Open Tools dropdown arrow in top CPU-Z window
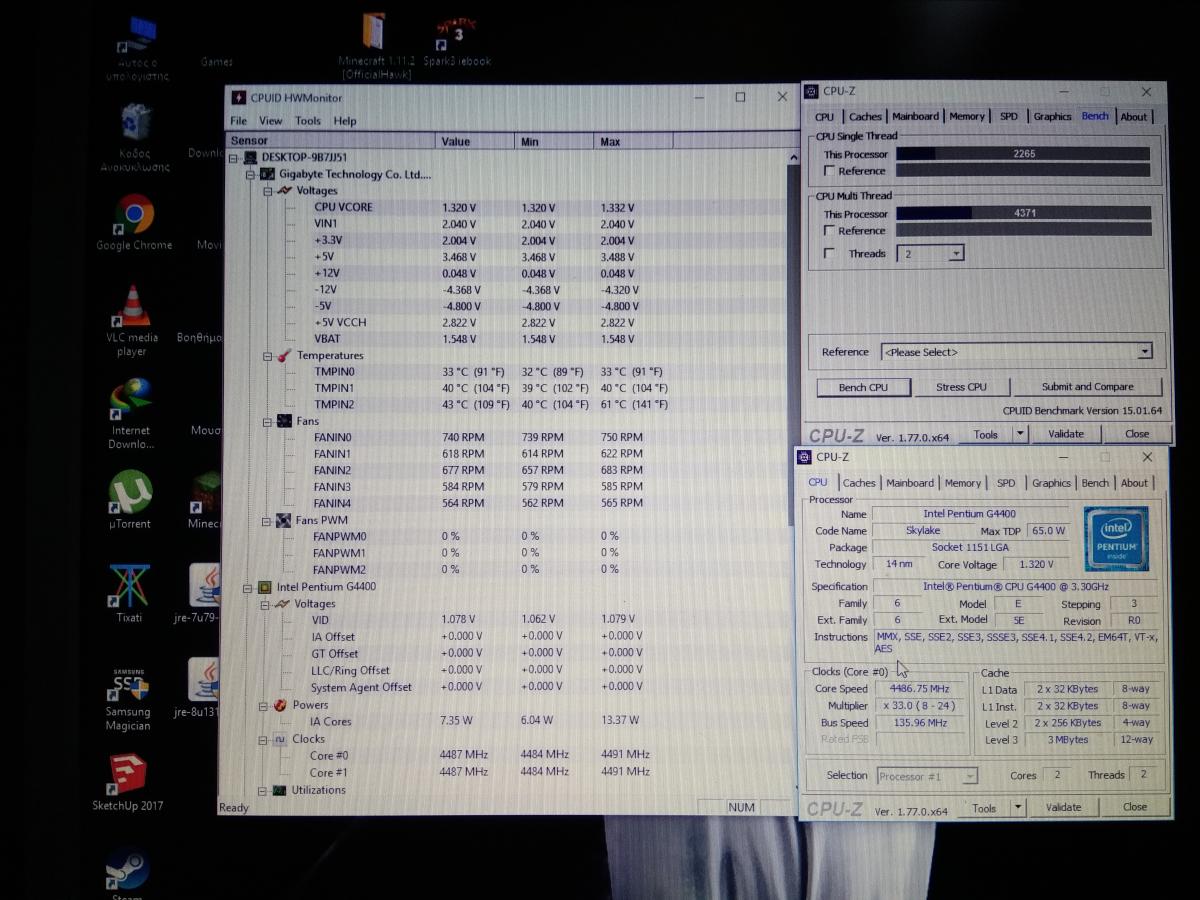1200x900 pixels. (1019, 434)
